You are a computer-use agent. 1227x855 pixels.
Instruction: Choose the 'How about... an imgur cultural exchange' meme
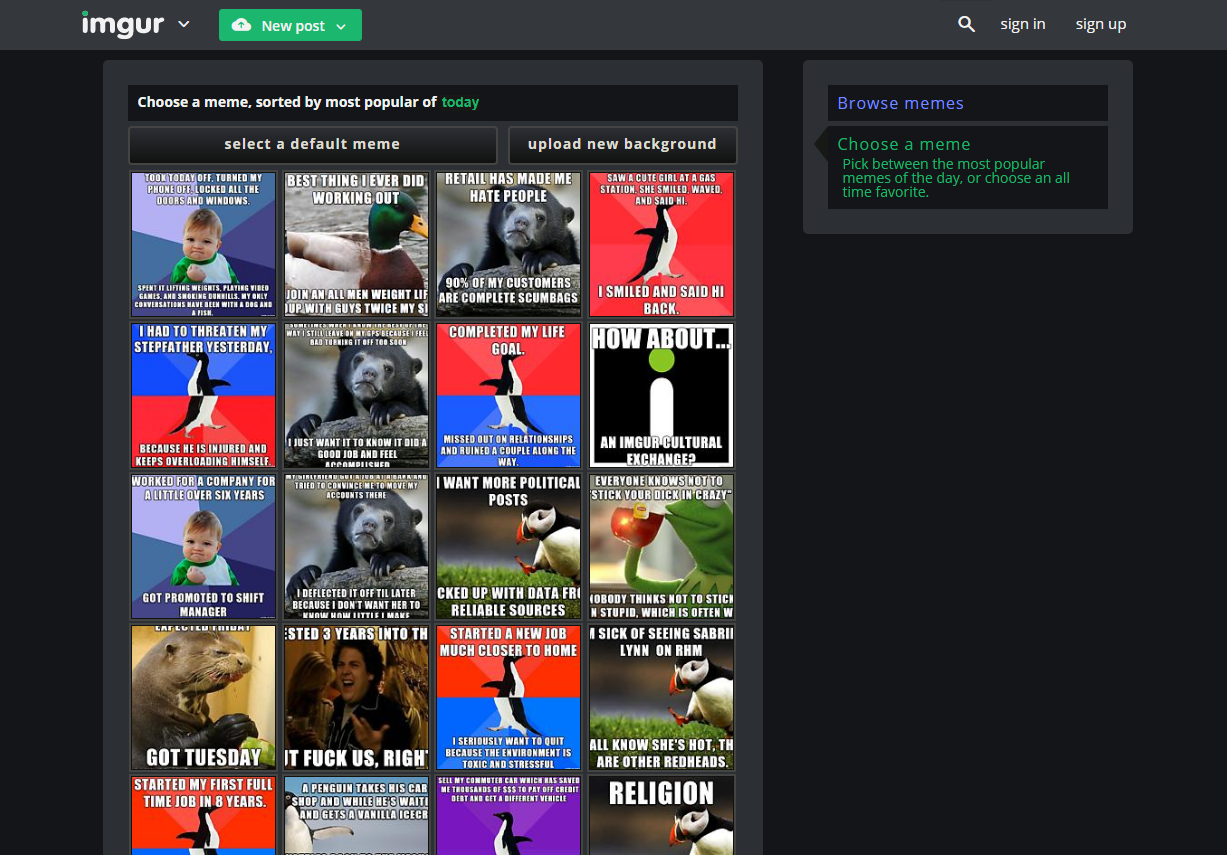pos(661,395)
